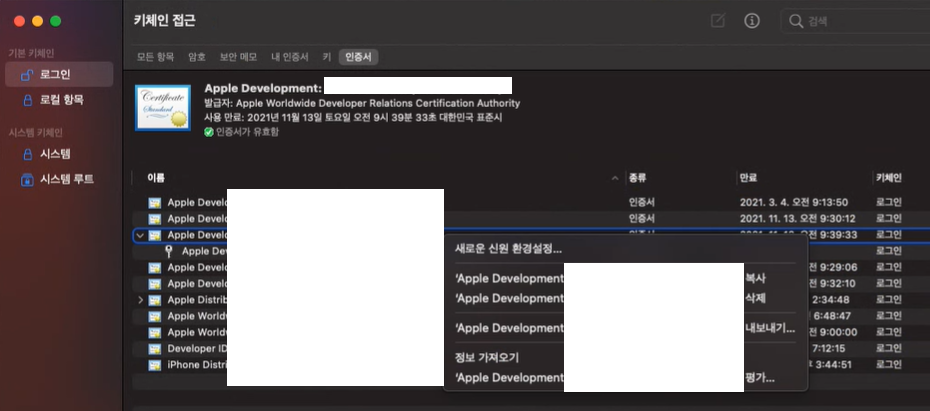Choose the 복사 context menu entry
Image resolution: width=930 pixels, height=411 pixels.
click(755, 279)
